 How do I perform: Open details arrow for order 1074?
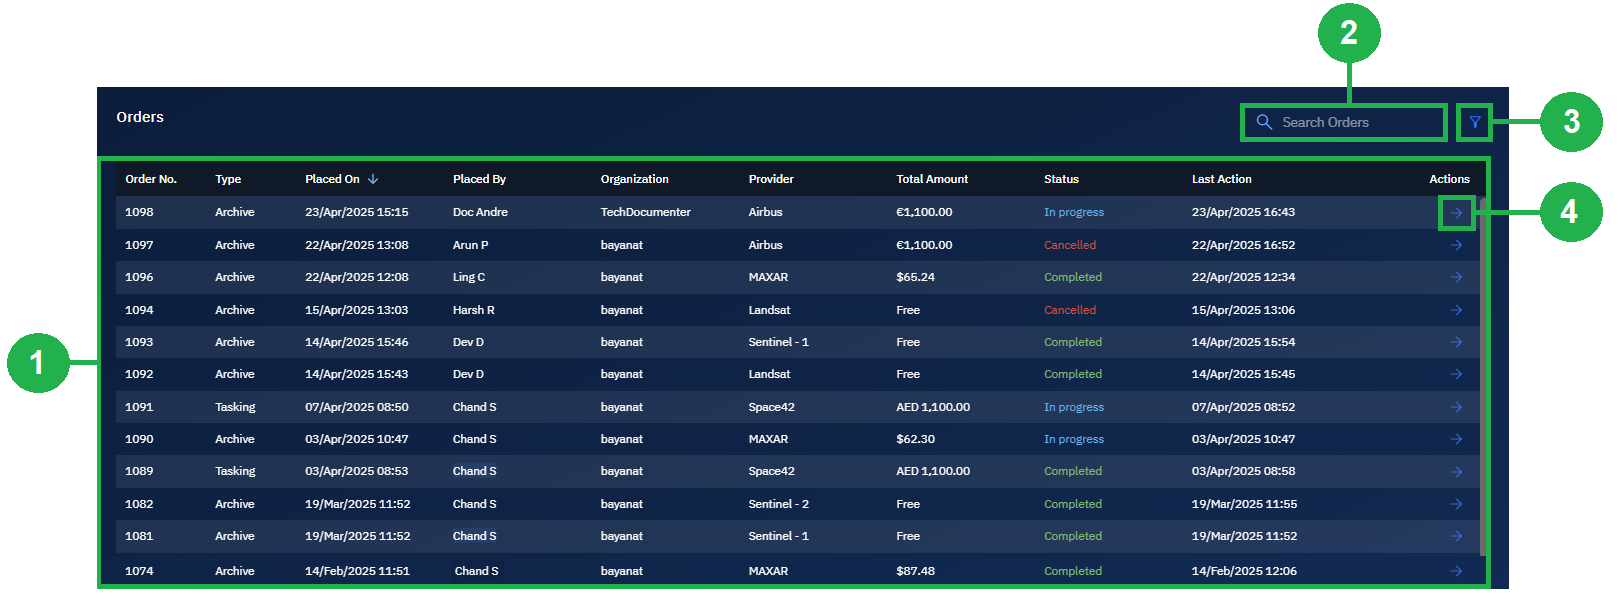pos(1456,571)
